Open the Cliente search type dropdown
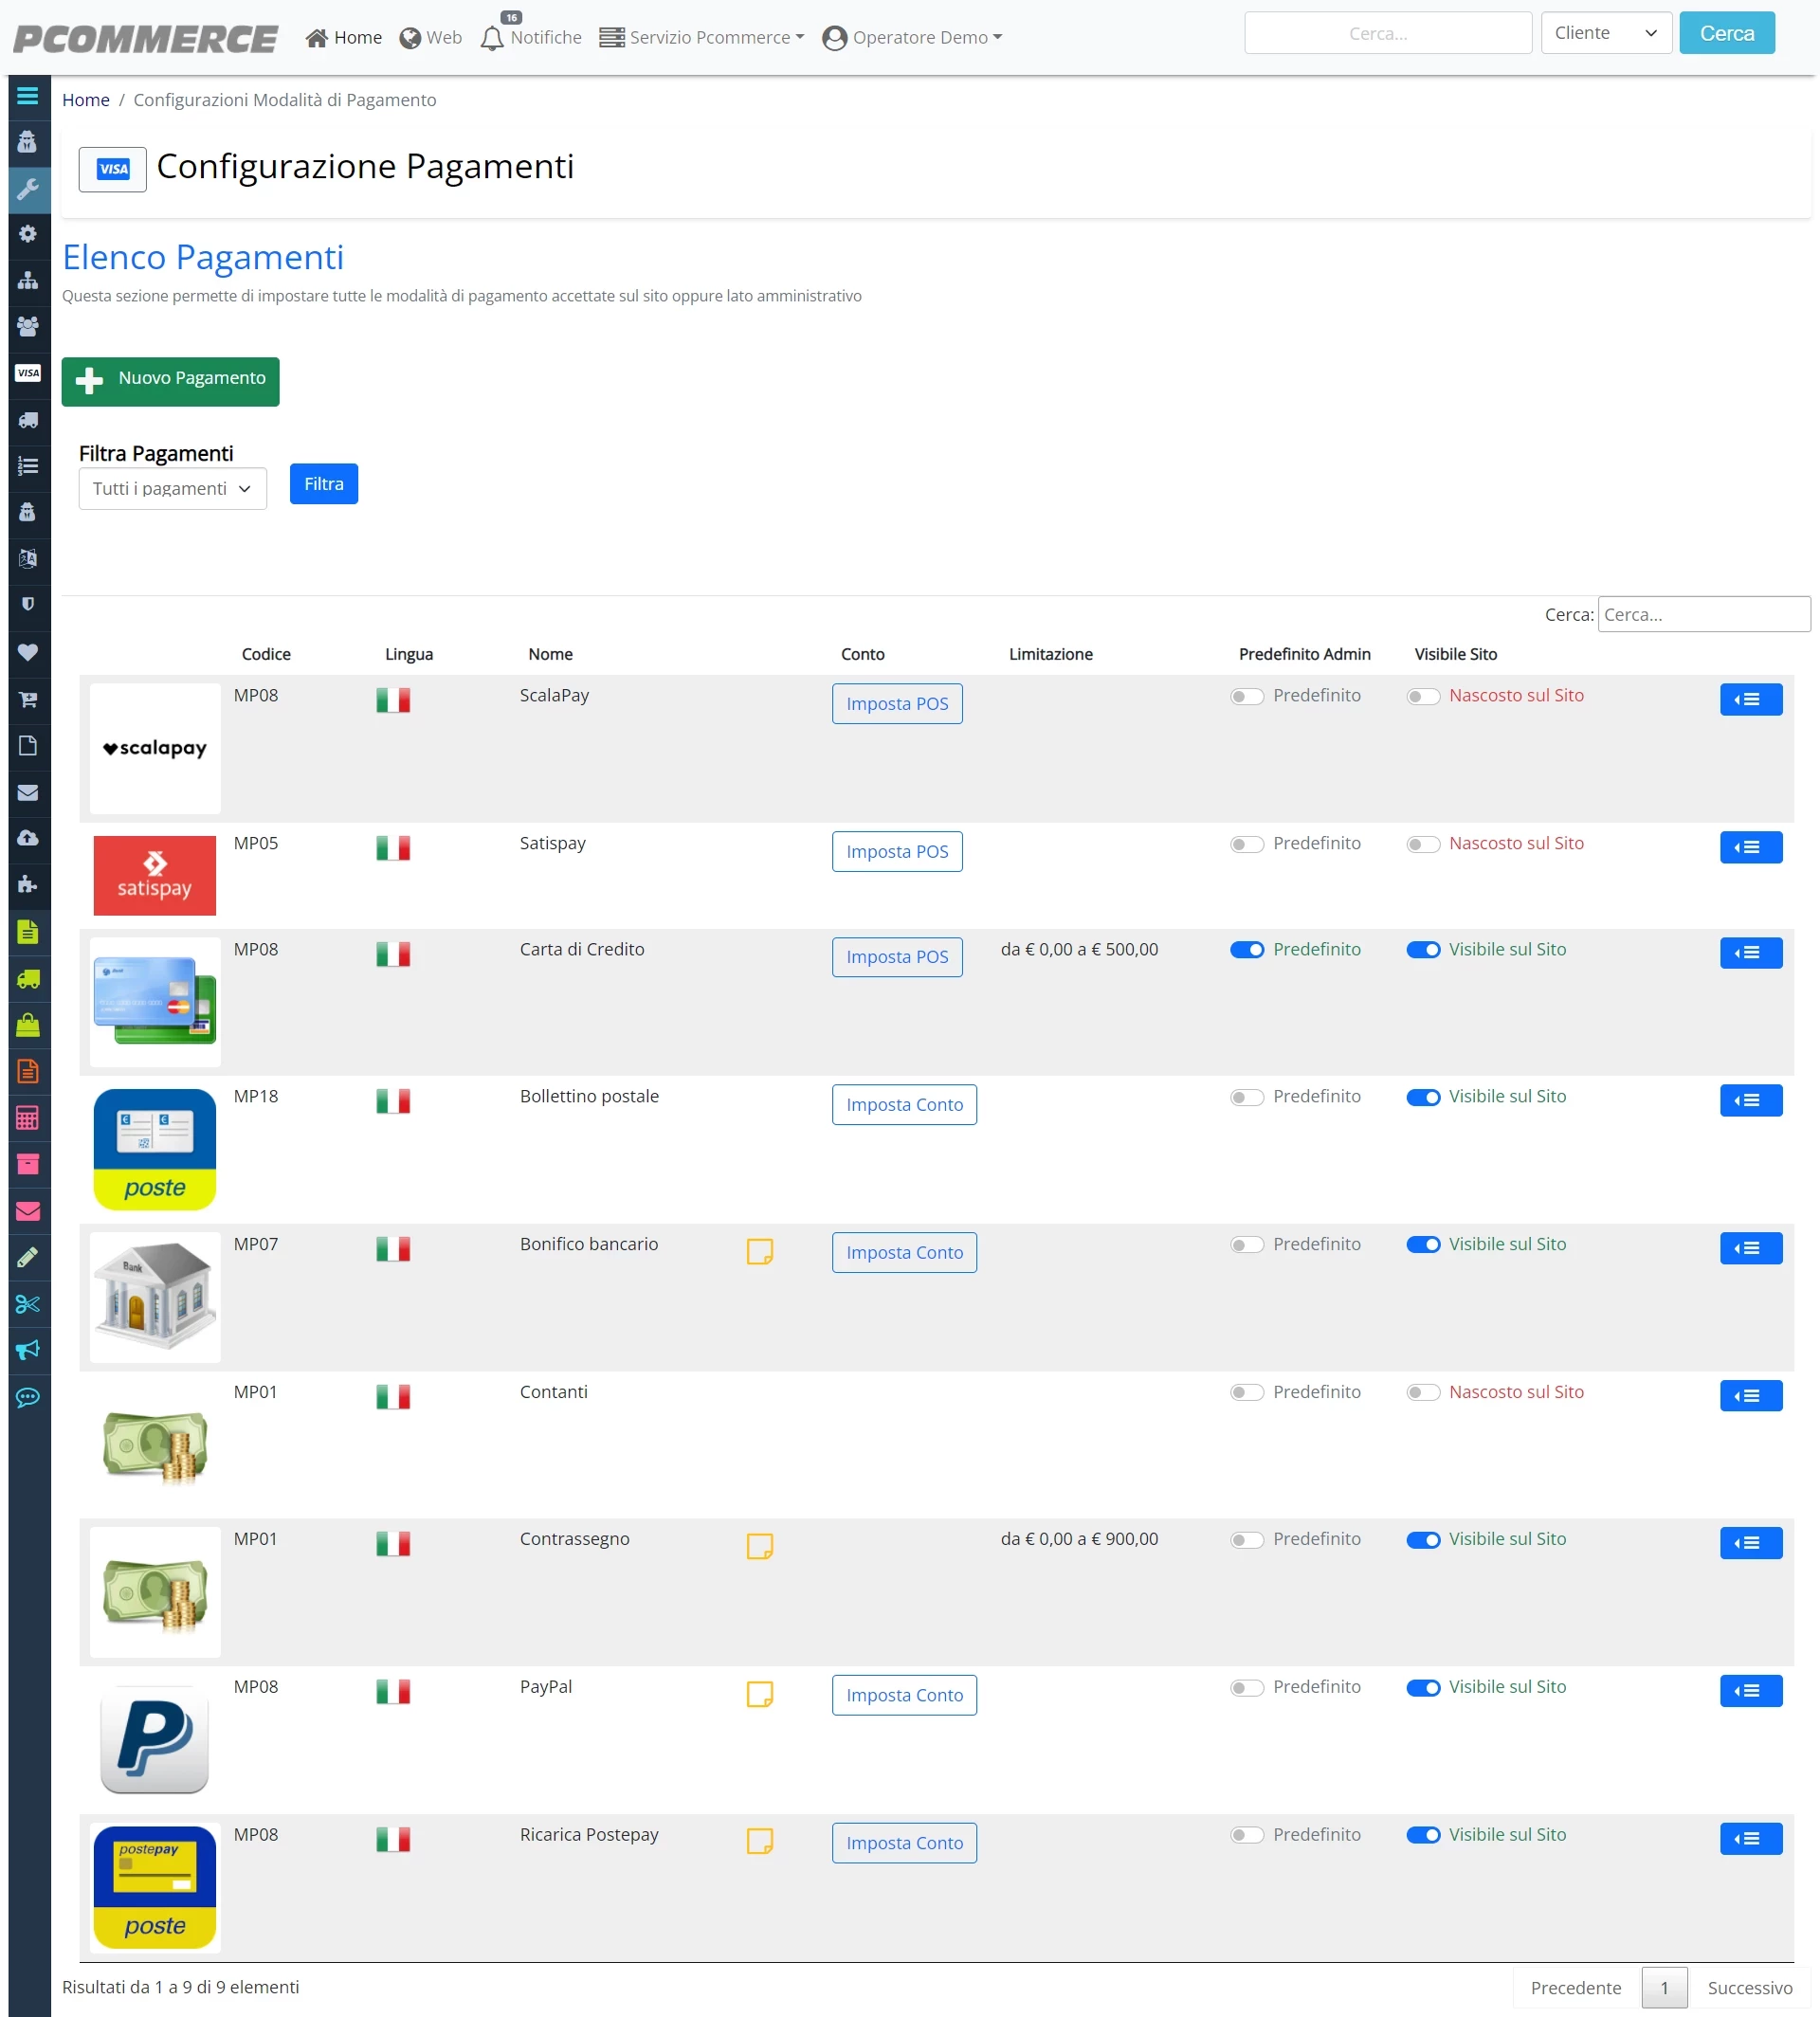1820x2017 pixels. (x=1606, y=33)
